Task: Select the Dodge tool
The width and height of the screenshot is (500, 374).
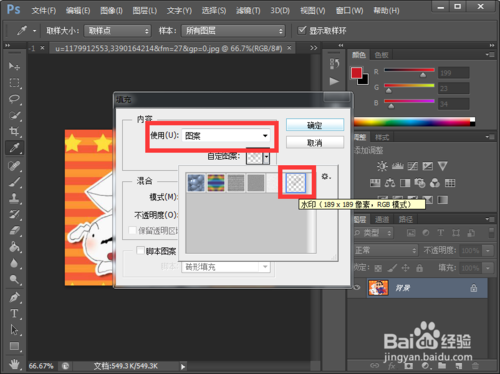Action: coord(14,279)
